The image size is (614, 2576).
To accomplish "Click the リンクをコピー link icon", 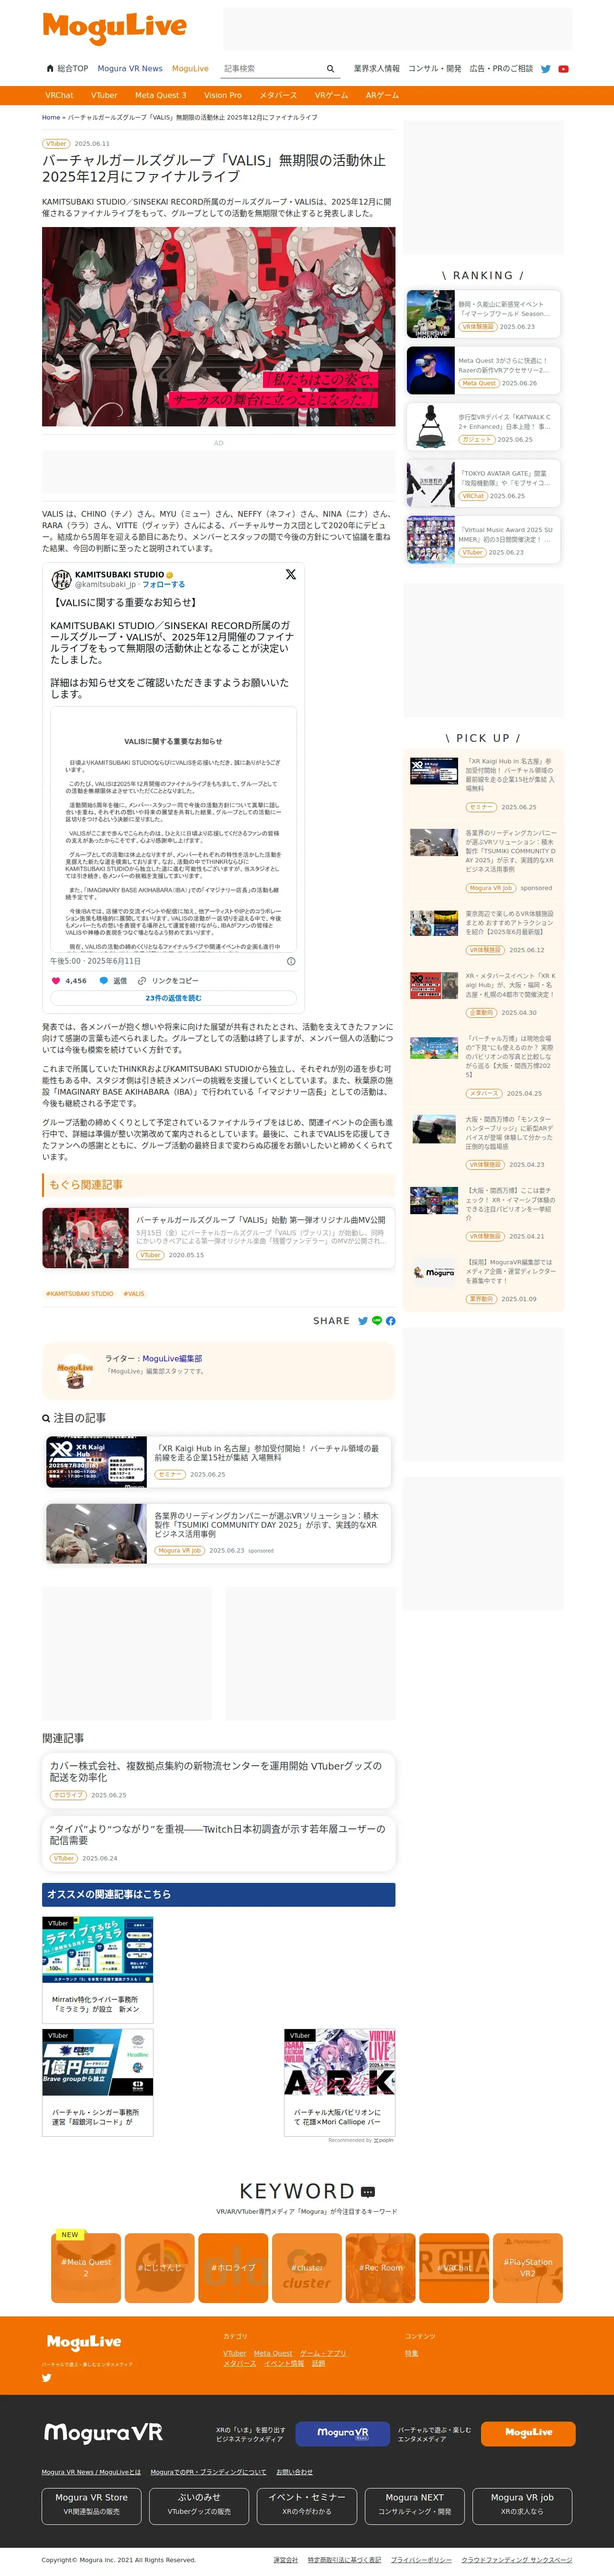I will (x=142, y=980).
